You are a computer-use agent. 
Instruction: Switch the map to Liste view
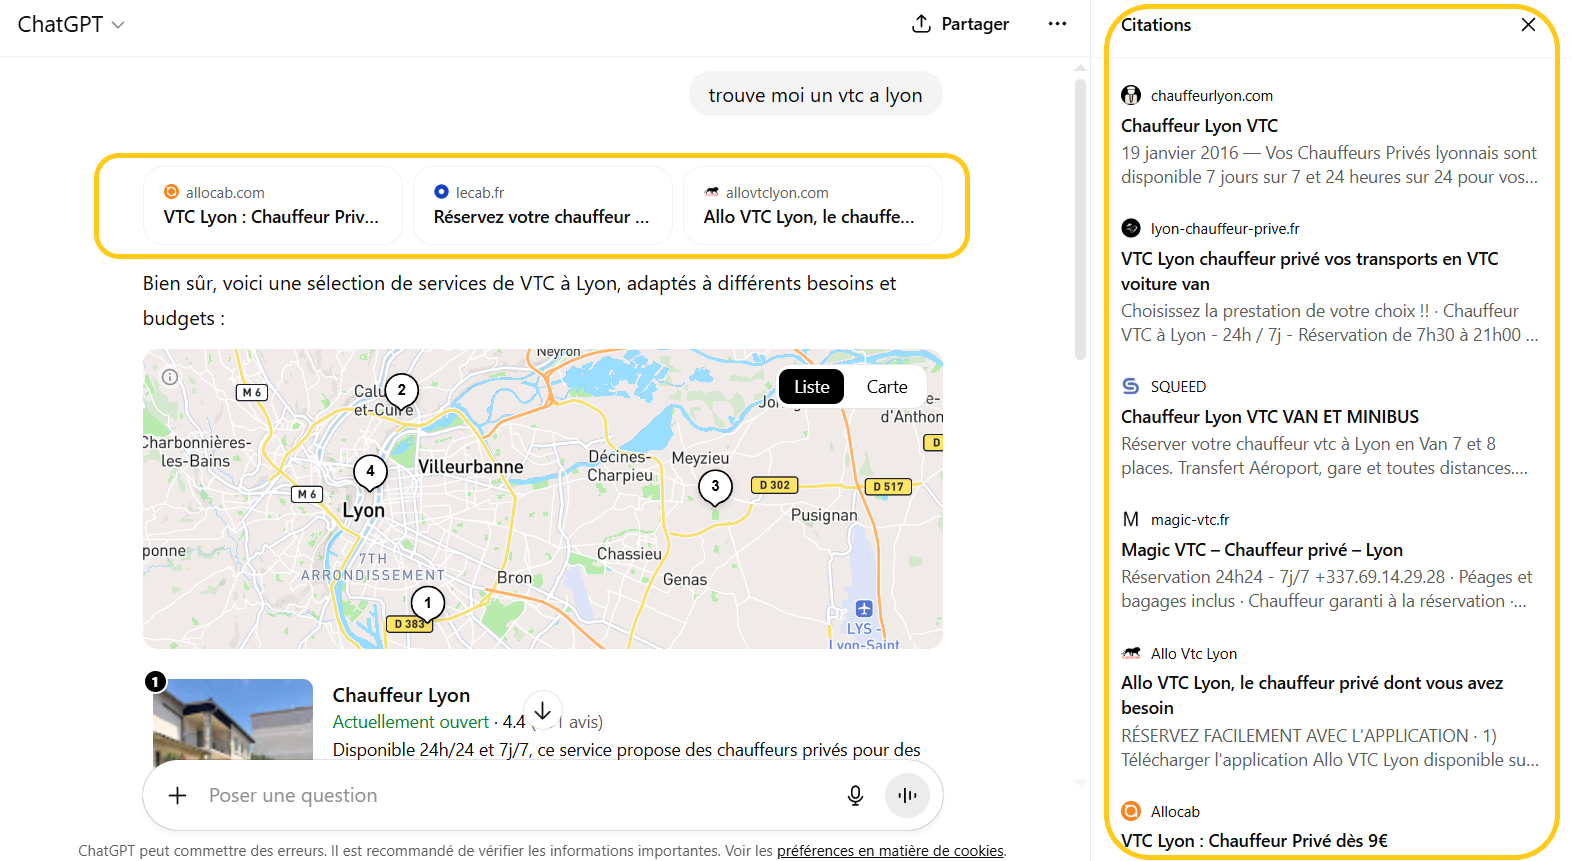(812, 387)
